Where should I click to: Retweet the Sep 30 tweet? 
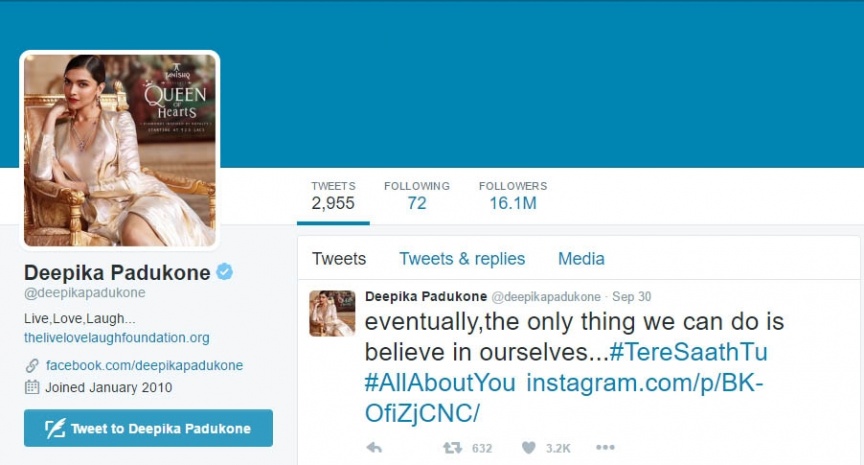point(452,448)
